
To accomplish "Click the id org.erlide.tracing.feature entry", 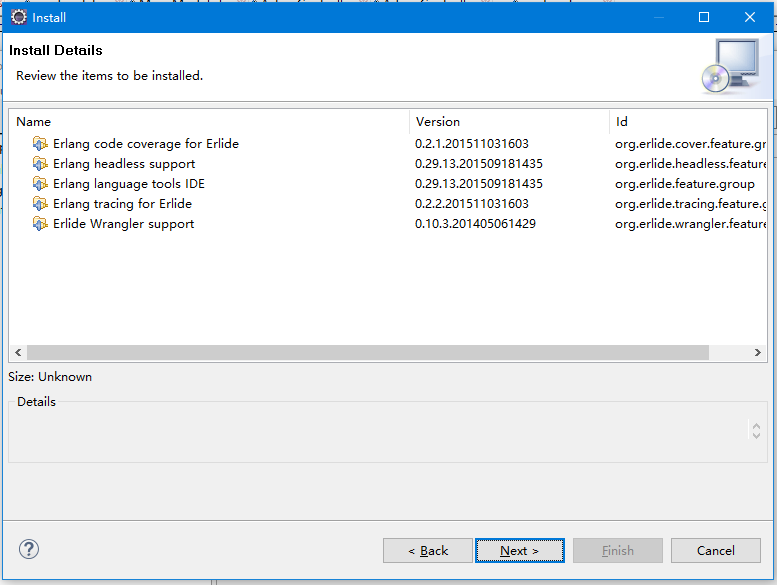I will (691, 204).
